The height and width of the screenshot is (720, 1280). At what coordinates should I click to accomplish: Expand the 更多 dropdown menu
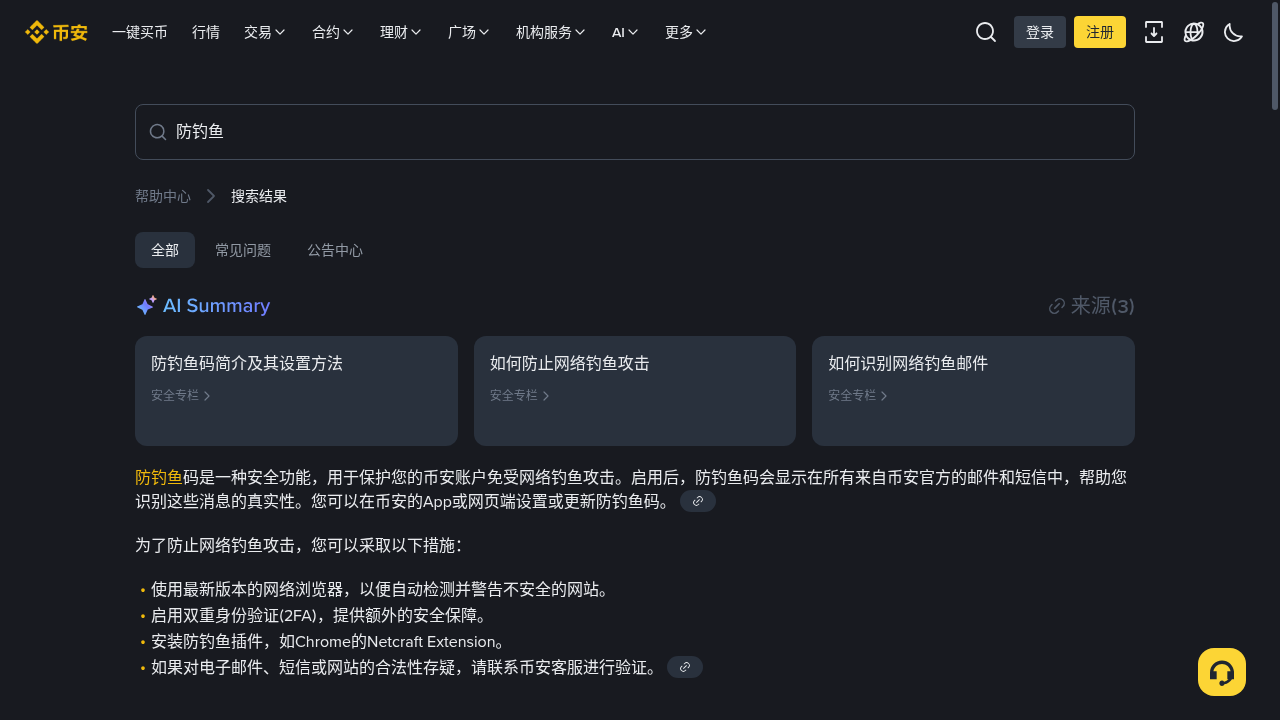[x=686, y=32]
